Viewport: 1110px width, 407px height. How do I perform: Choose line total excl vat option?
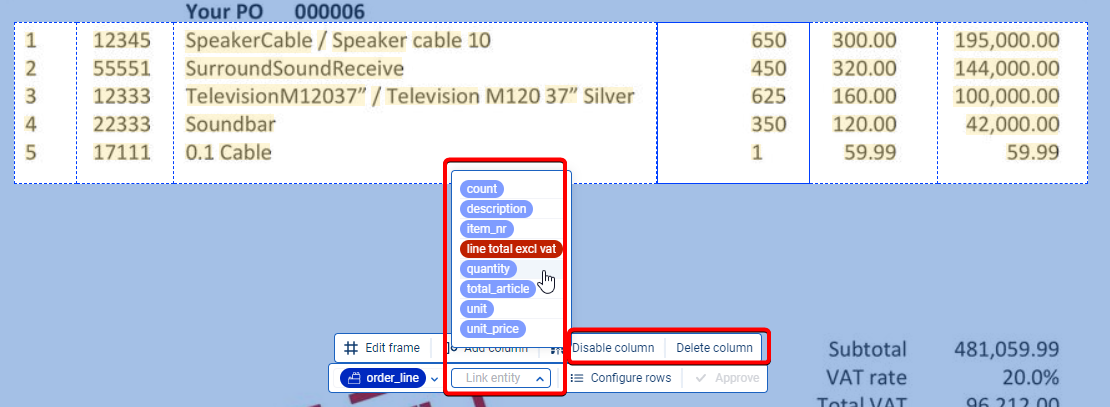point(511,248)
